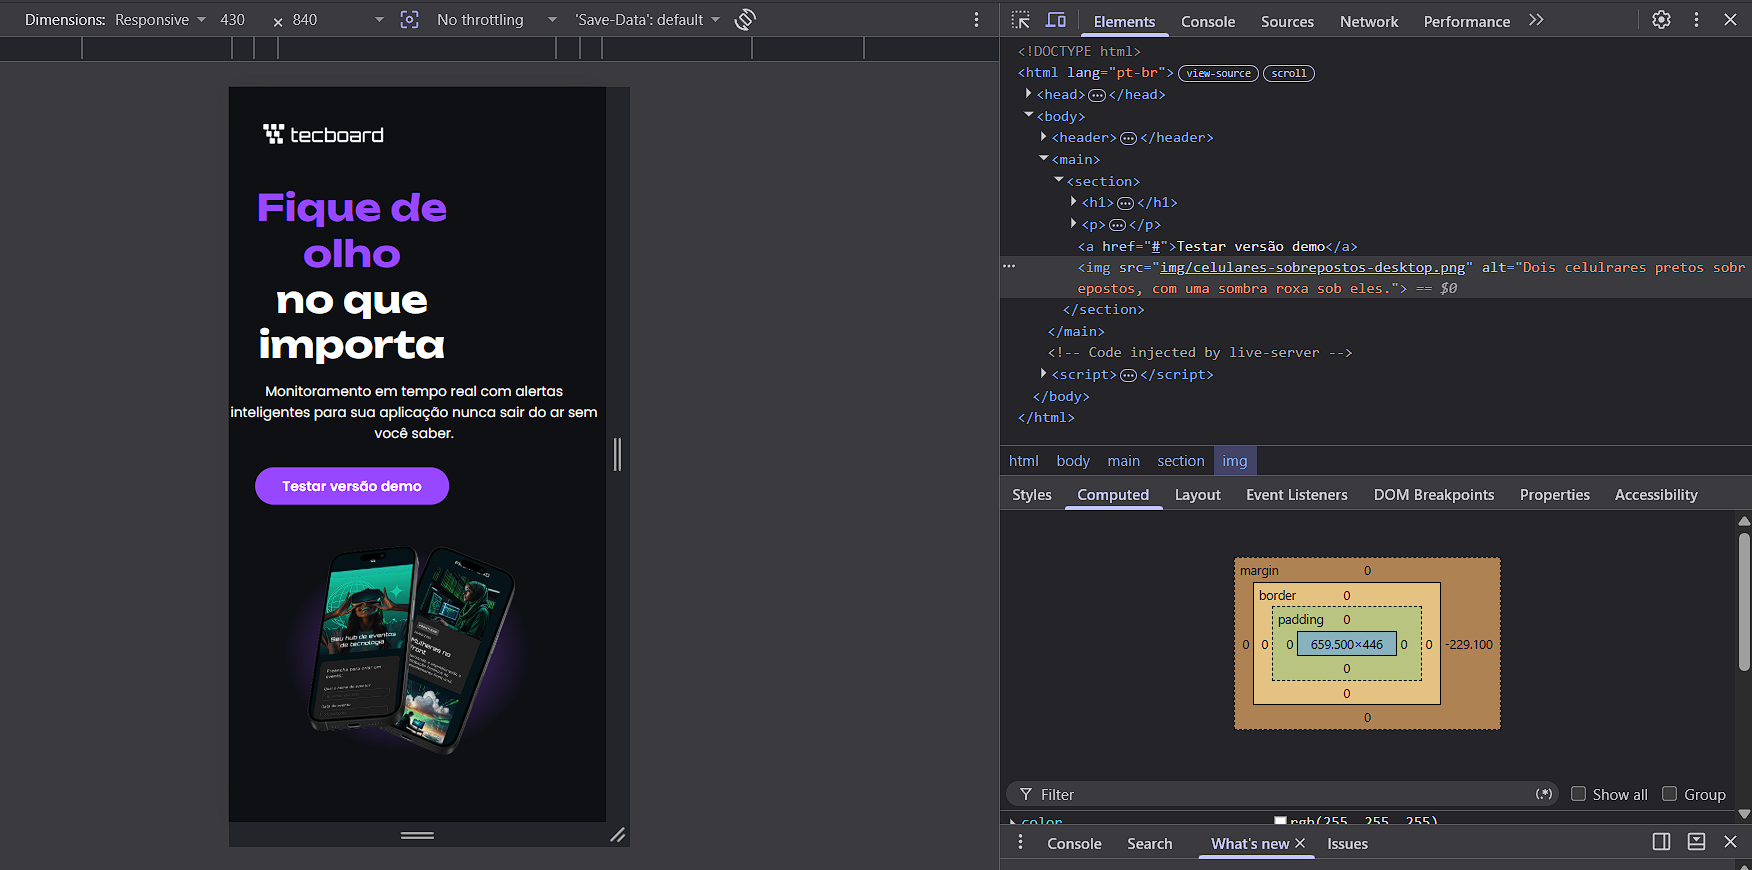Open the Styles pane tab
Viewport: 1752px width, 870px height.
coord(1032,494)
